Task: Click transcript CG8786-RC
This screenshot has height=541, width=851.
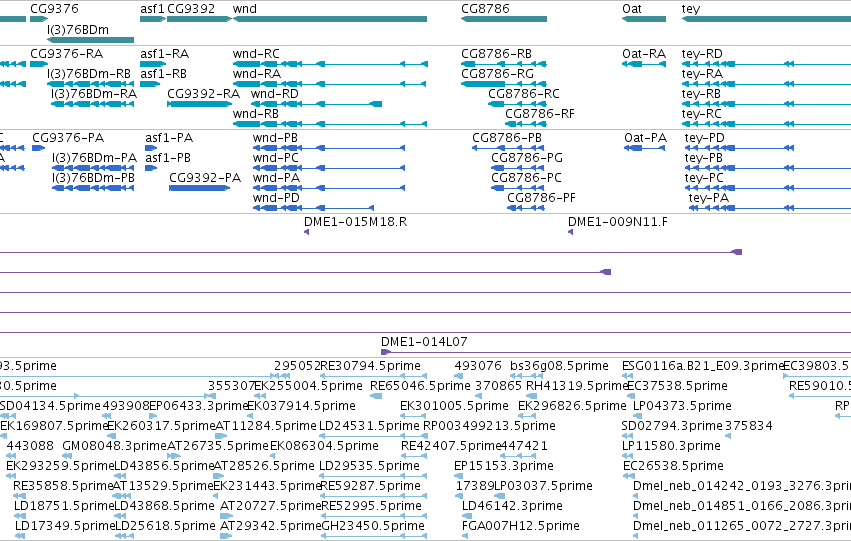Action: point(524,94)
